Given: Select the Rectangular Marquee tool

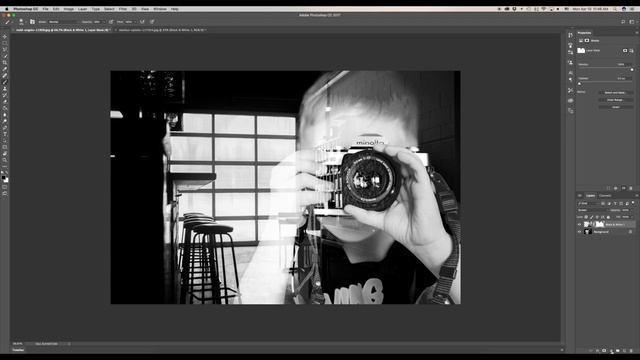Looking at the screenshot, I should 5,43.
